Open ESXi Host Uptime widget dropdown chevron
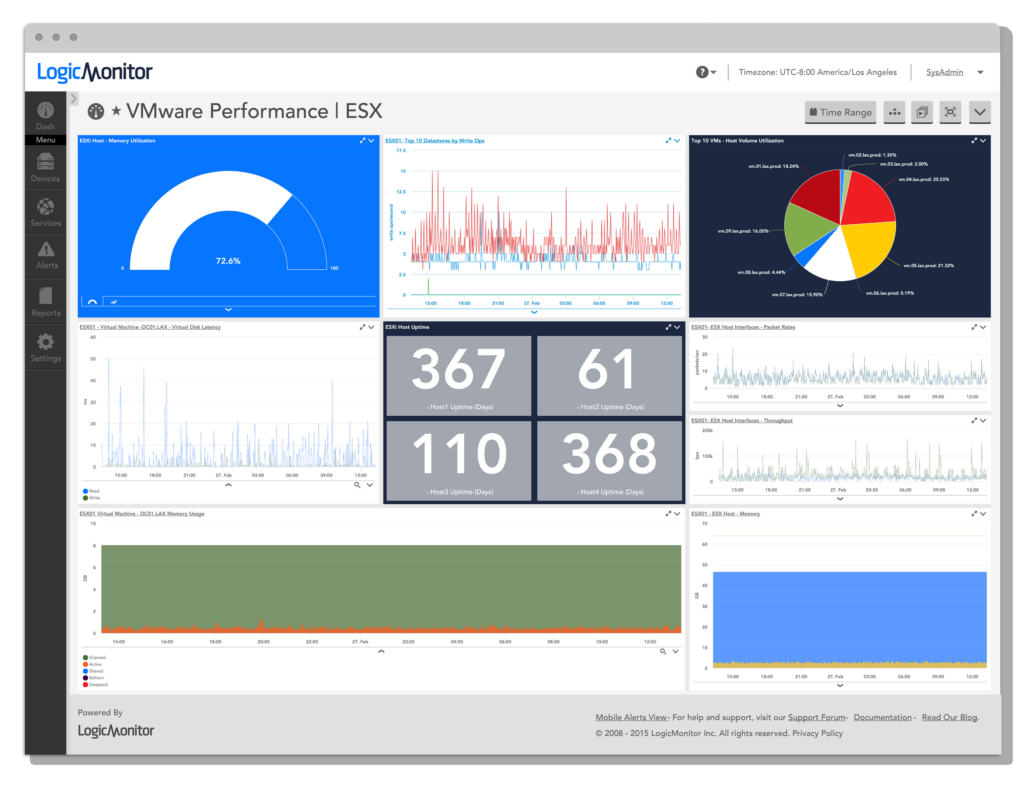Viewport: 1024px width, 790px height. point(677,327)
